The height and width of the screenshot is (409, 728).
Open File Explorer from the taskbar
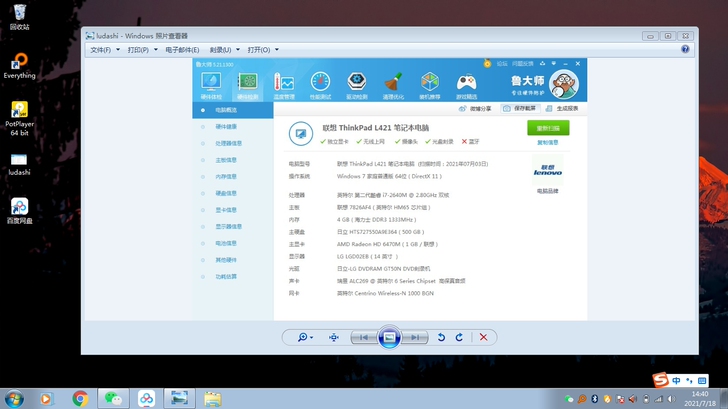pyautogui.click(x=213, y=399)
